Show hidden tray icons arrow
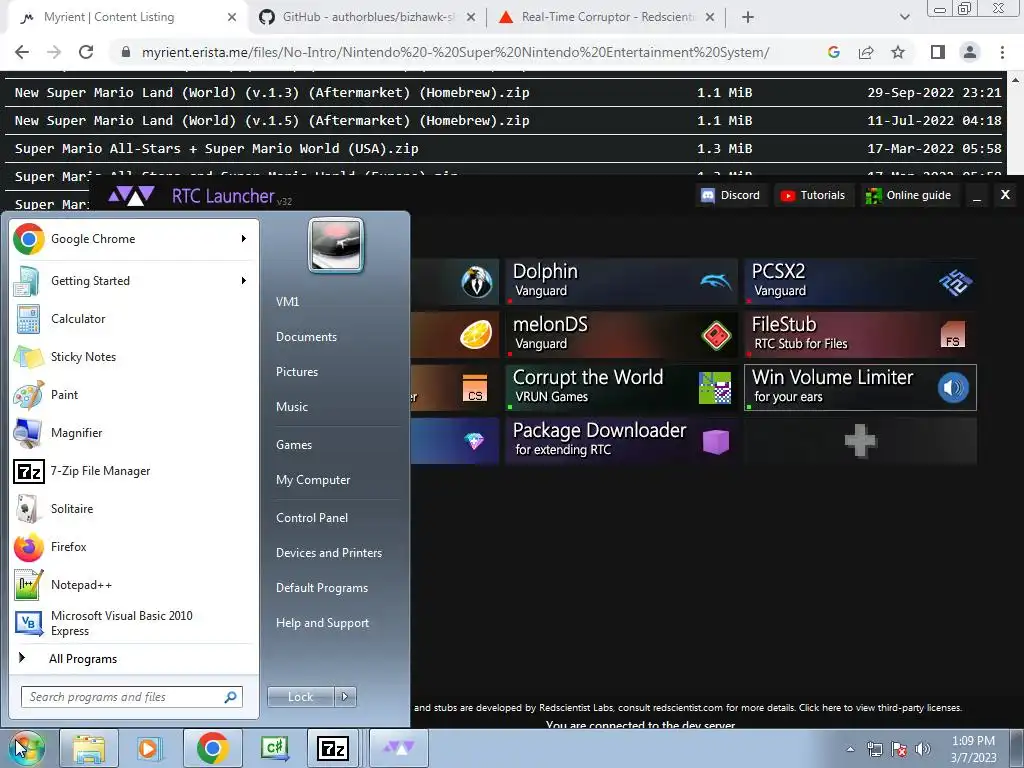The height and width of the screenshot is (768, 1024). (850, 749)
